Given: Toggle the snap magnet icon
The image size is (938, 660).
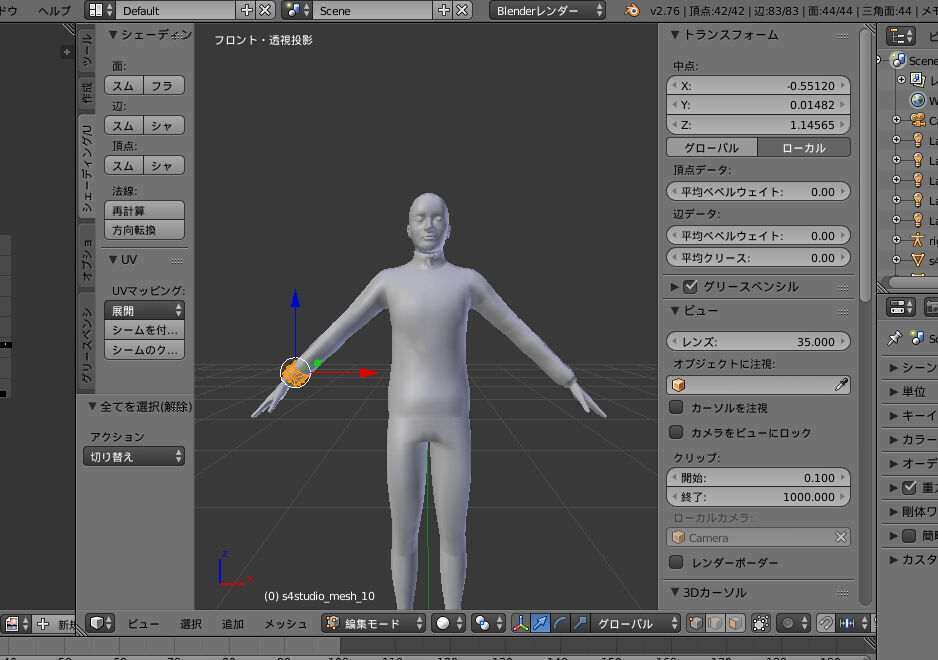Looking at the screenshot, I should click(x=826, y=623).
